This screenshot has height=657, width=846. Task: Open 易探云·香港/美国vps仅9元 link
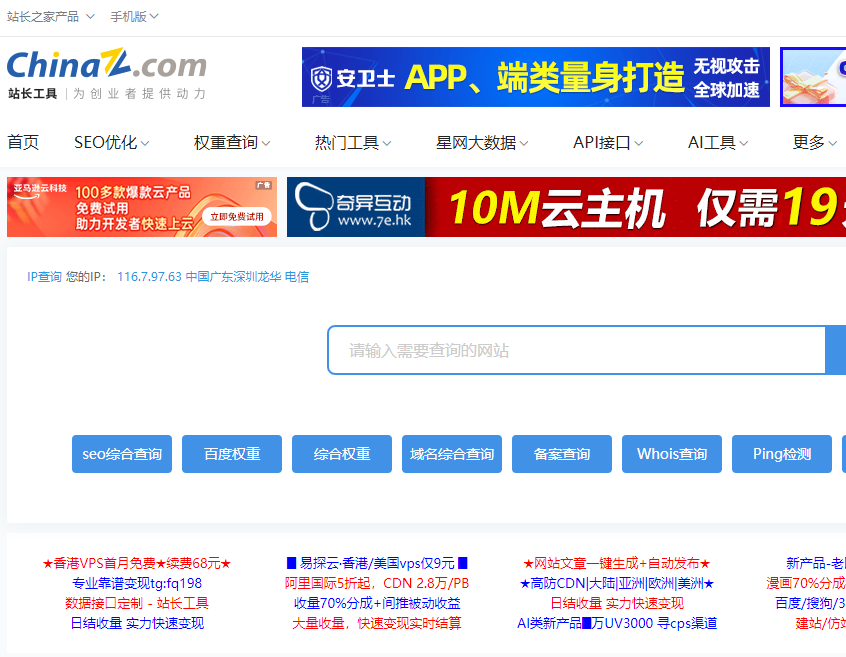point(377,564)
